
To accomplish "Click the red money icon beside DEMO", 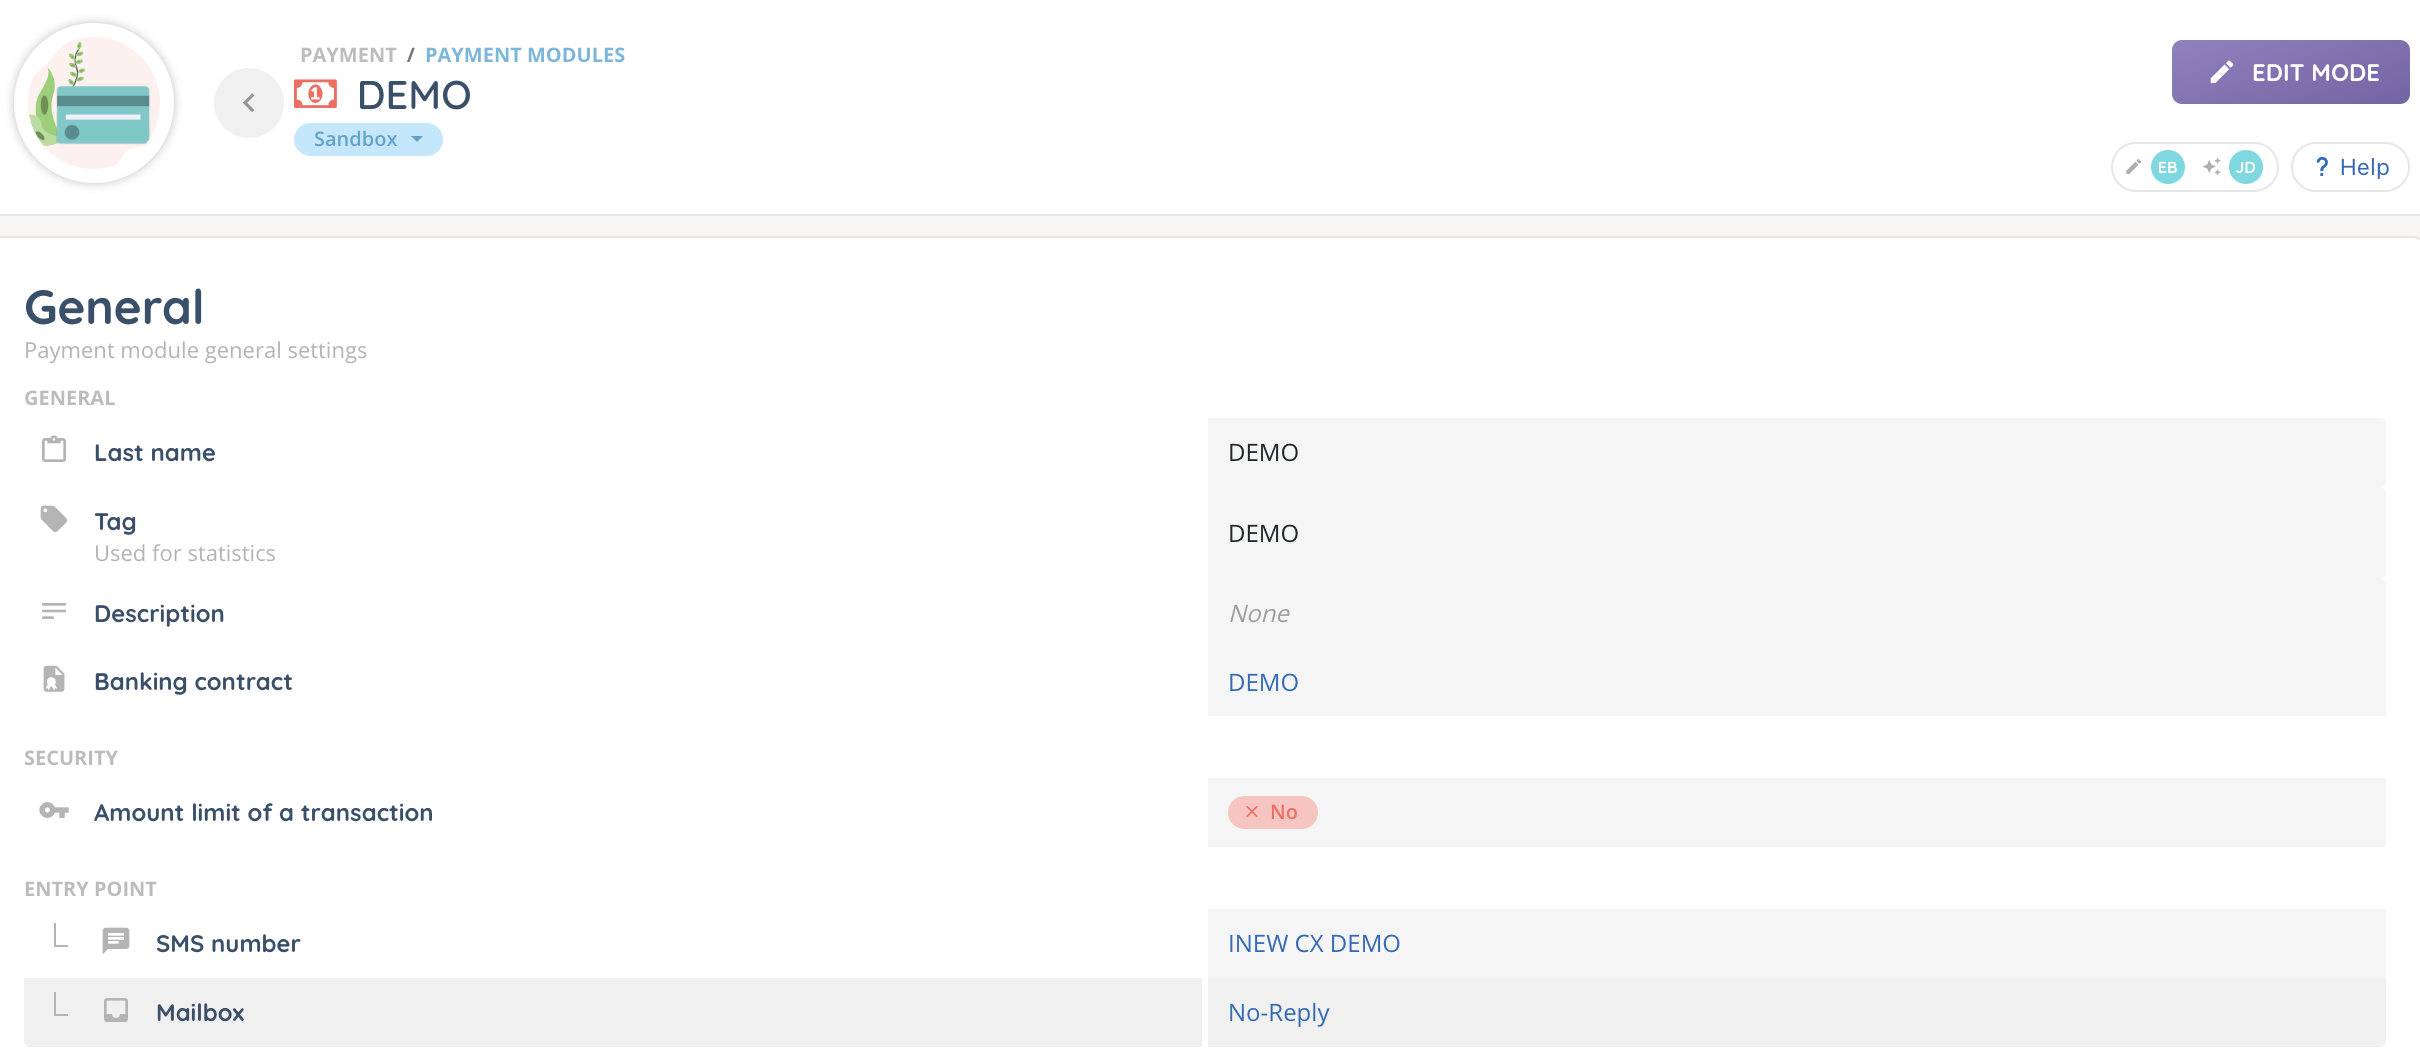I will tap(315, 95).
